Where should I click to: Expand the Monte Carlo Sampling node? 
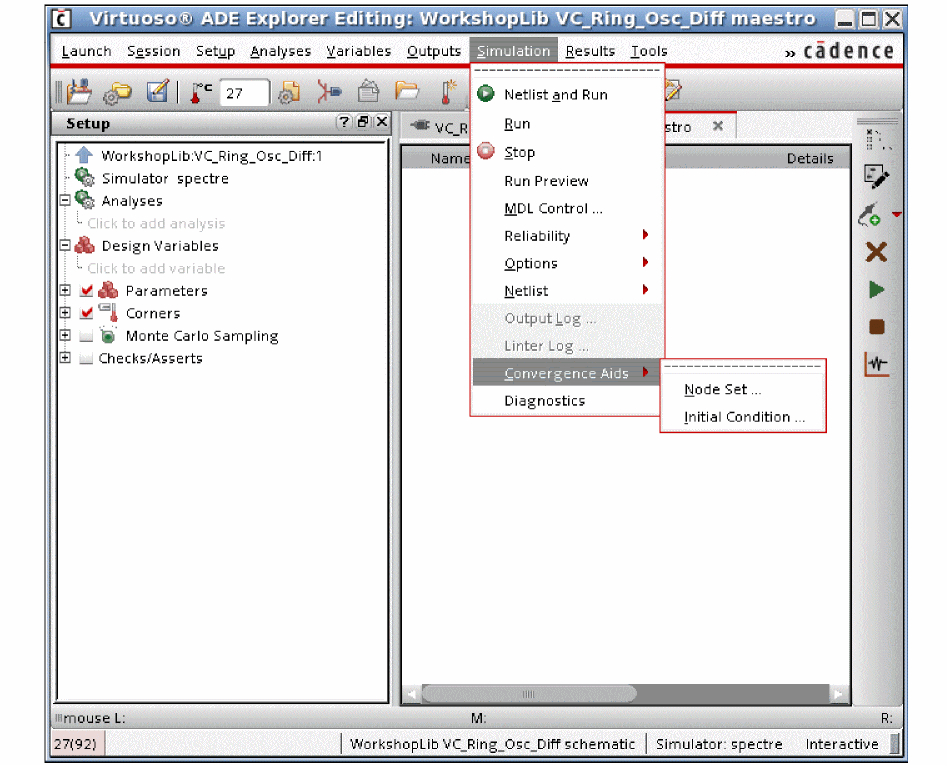(x=65, y=334)
